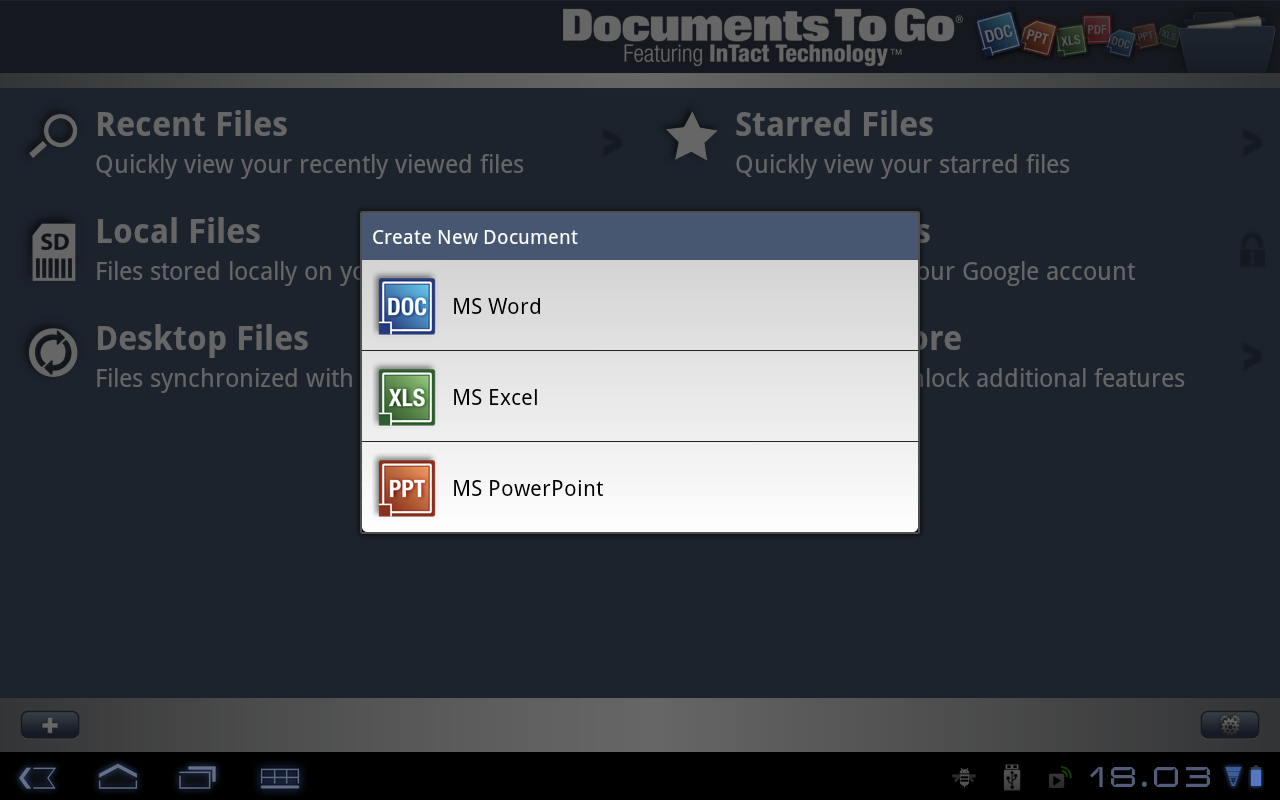The width and height of the screenshot is (1280, 800).
Task: Pick MS PowerPoint in the Create New Document dialog
Action: click(640, 488)
